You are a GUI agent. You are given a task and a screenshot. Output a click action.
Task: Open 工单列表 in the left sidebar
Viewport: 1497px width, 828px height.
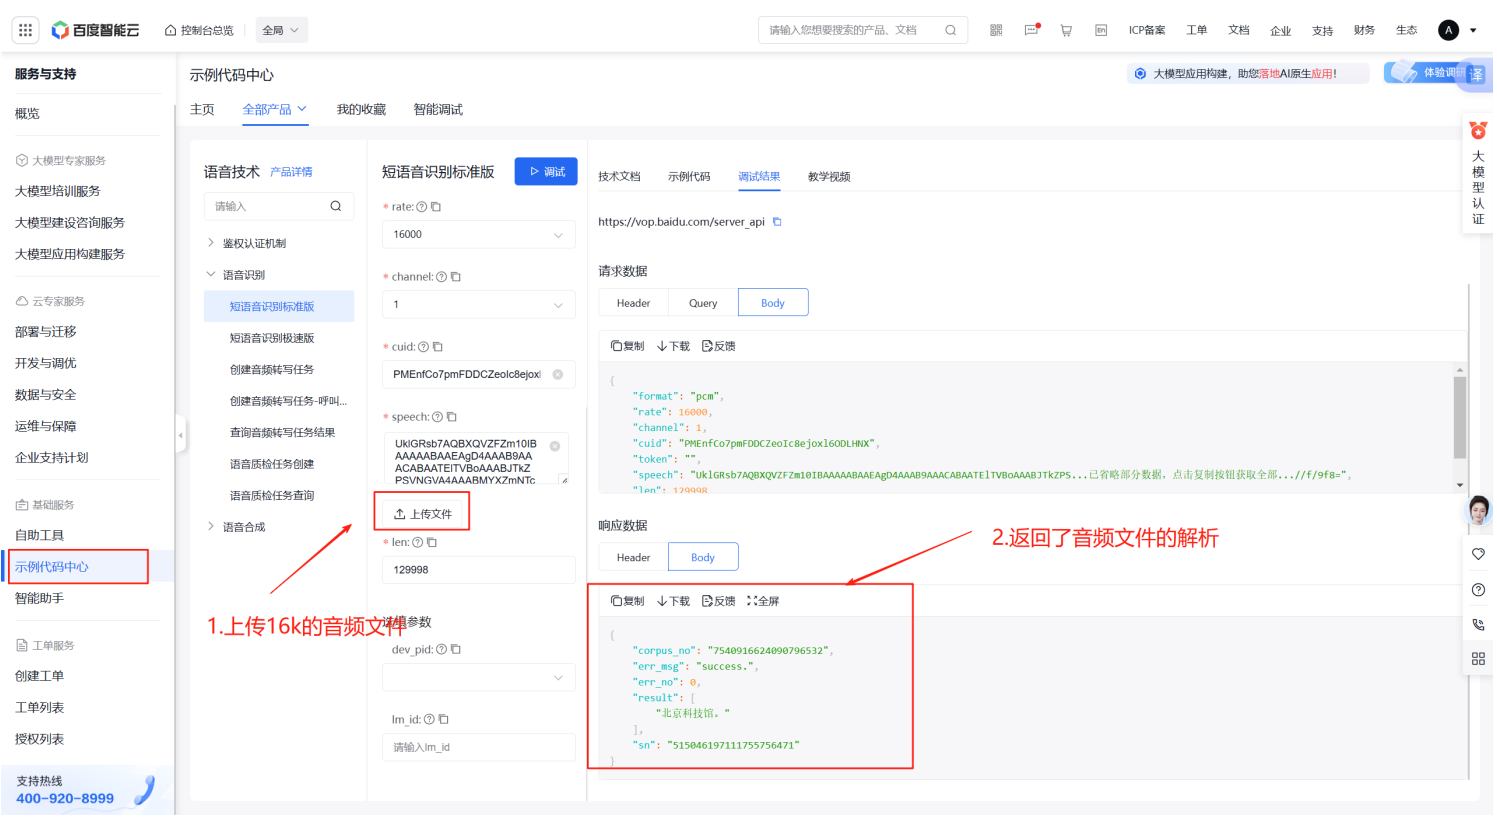[x=40, y=708]
